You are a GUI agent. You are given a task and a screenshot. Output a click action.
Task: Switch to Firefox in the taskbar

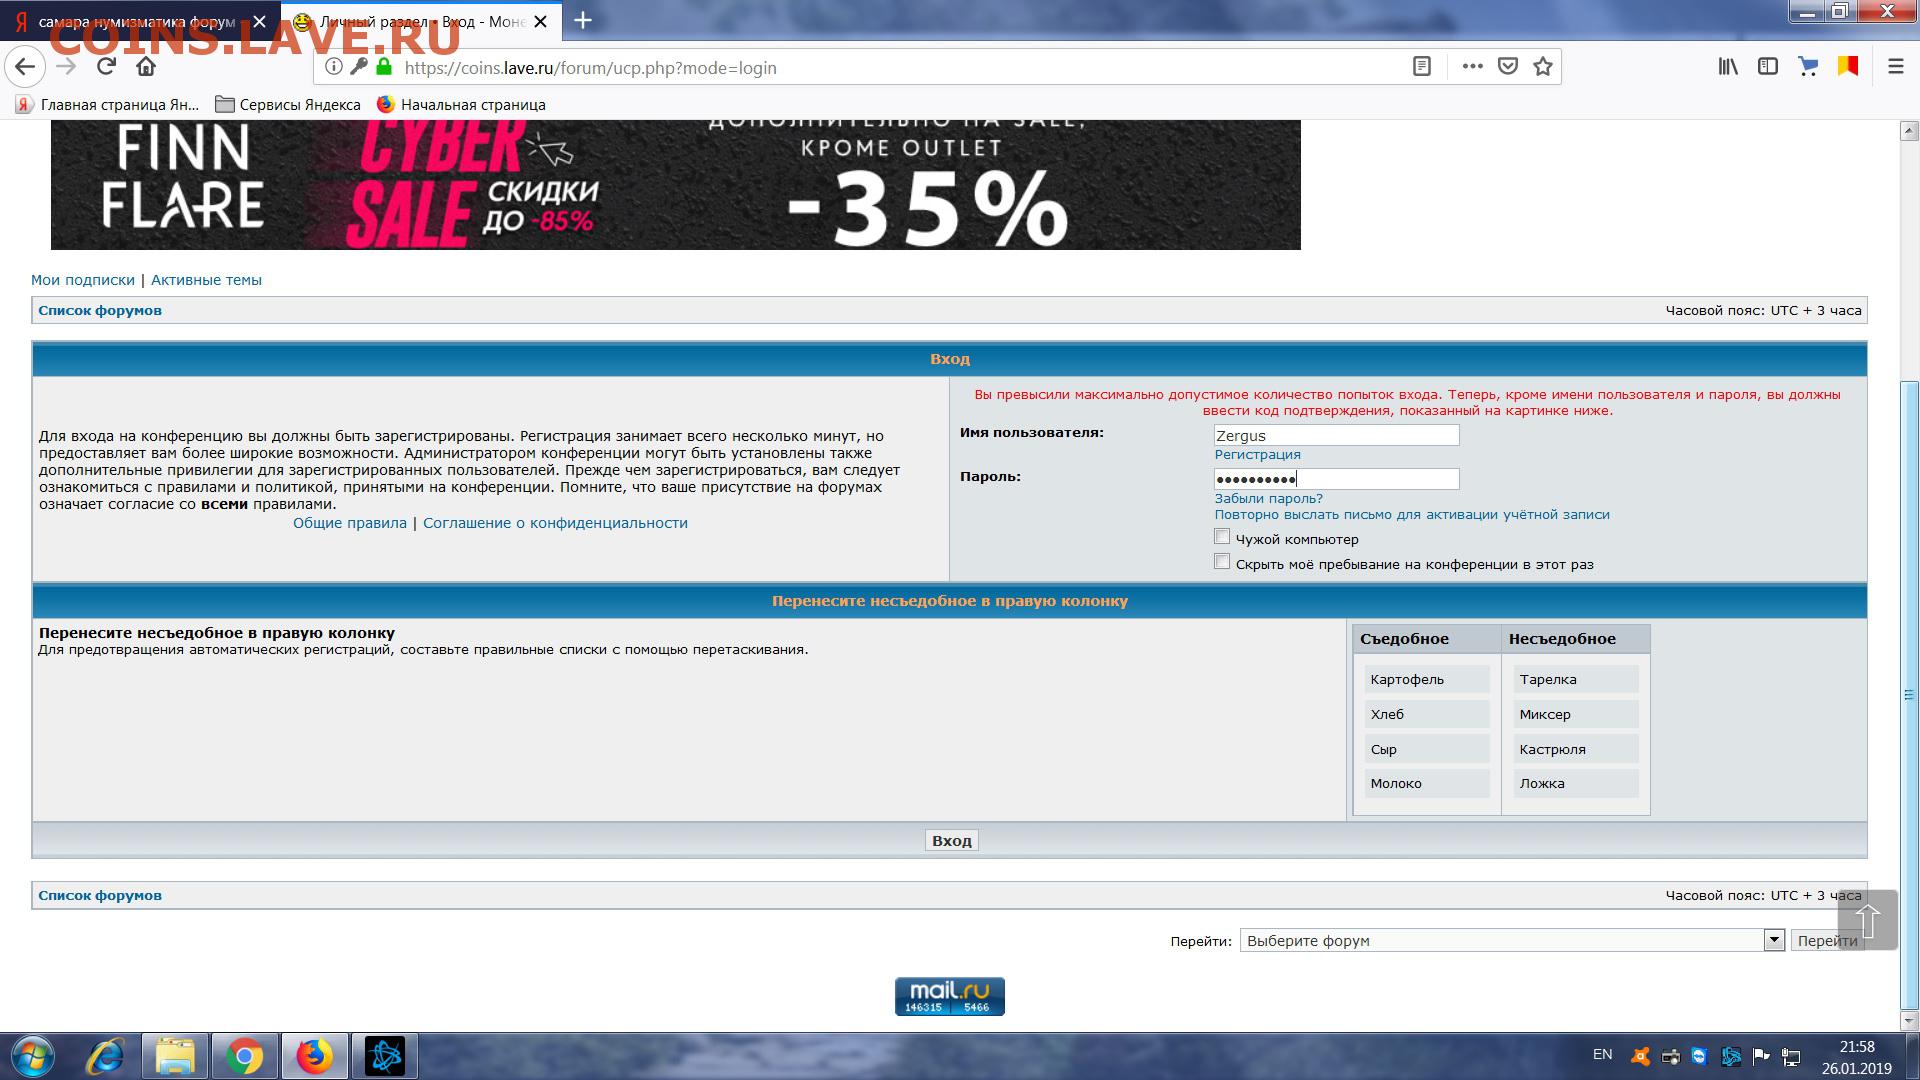(x=314, y=1056)
